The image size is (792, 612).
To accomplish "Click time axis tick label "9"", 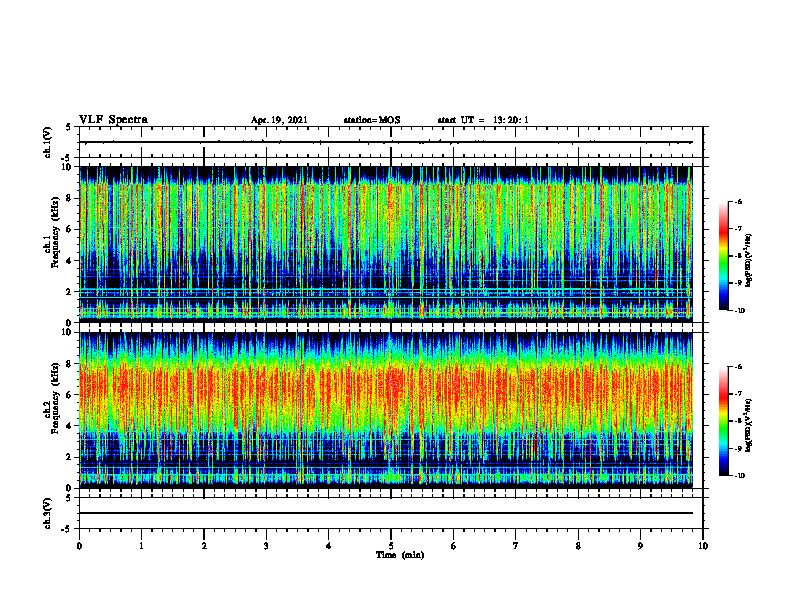I will 640,546.
